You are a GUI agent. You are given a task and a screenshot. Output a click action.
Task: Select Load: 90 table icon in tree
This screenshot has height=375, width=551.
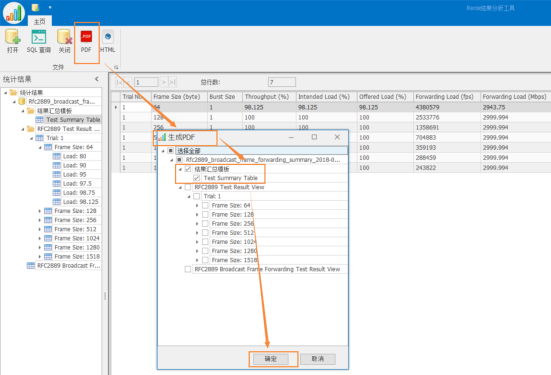coord(57,166)
